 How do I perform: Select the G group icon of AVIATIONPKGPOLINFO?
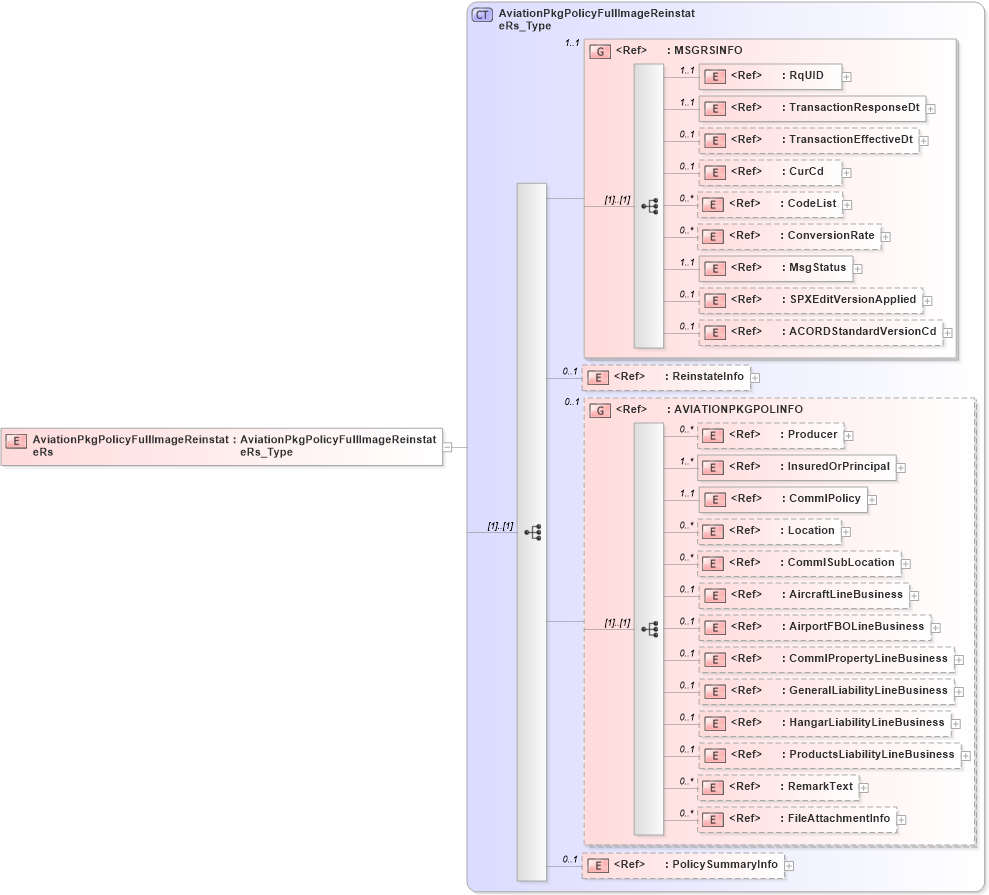(599, 410)
